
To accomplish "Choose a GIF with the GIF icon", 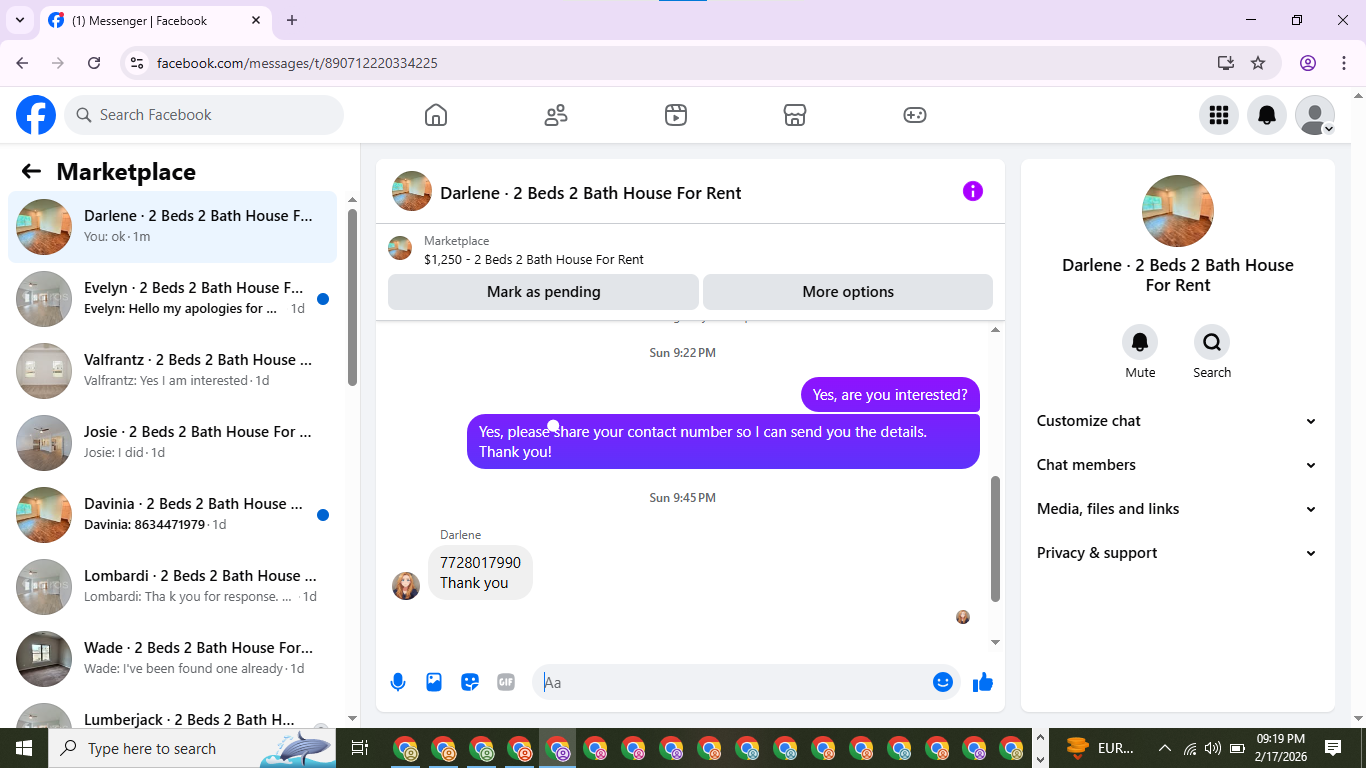I will 506,682.
